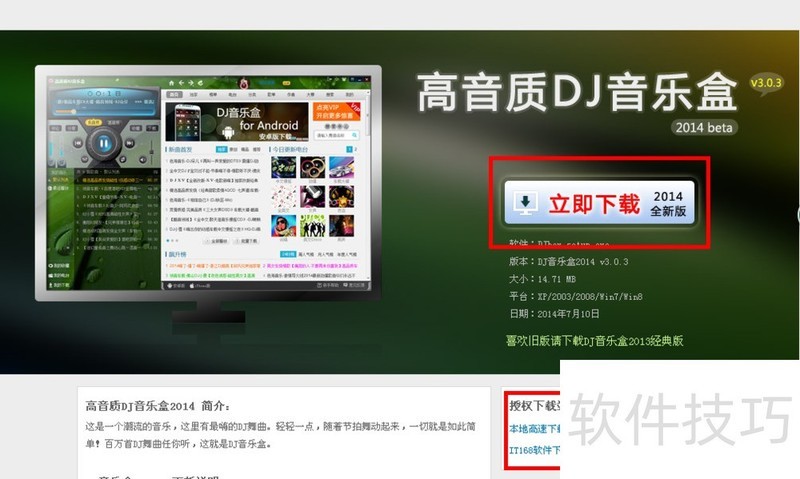This screenshot has width=800, height=479.
Task: Click the vertical volume slider in preview player
Action: (x=152, y=152)
